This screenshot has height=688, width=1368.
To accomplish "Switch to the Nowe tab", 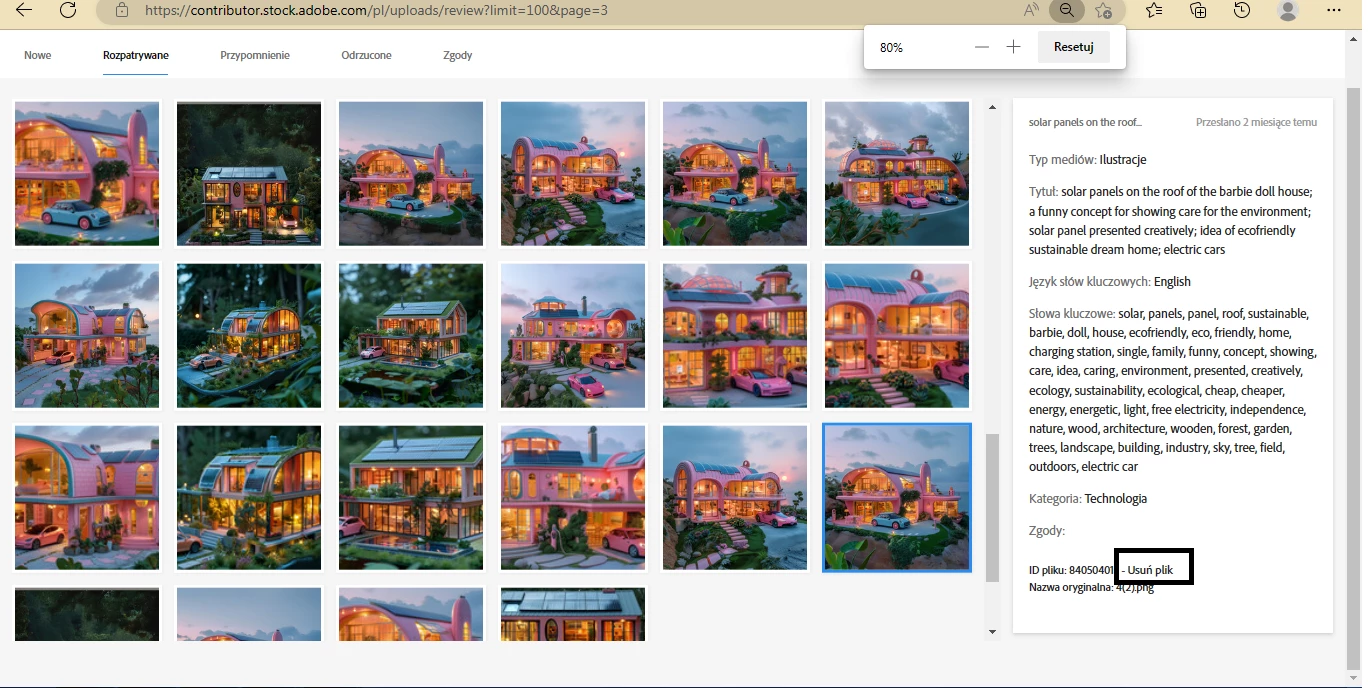I will tap(38, 55).
